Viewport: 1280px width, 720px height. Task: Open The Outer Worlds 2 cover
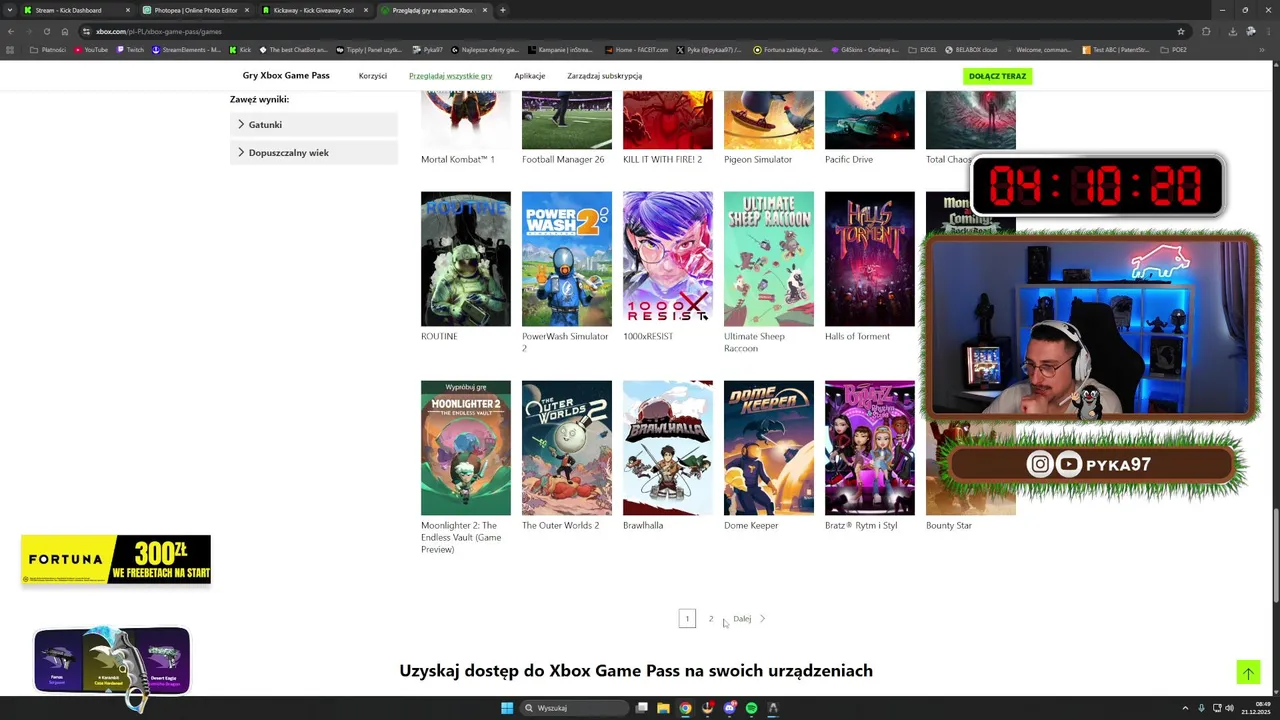pos(567,448)
